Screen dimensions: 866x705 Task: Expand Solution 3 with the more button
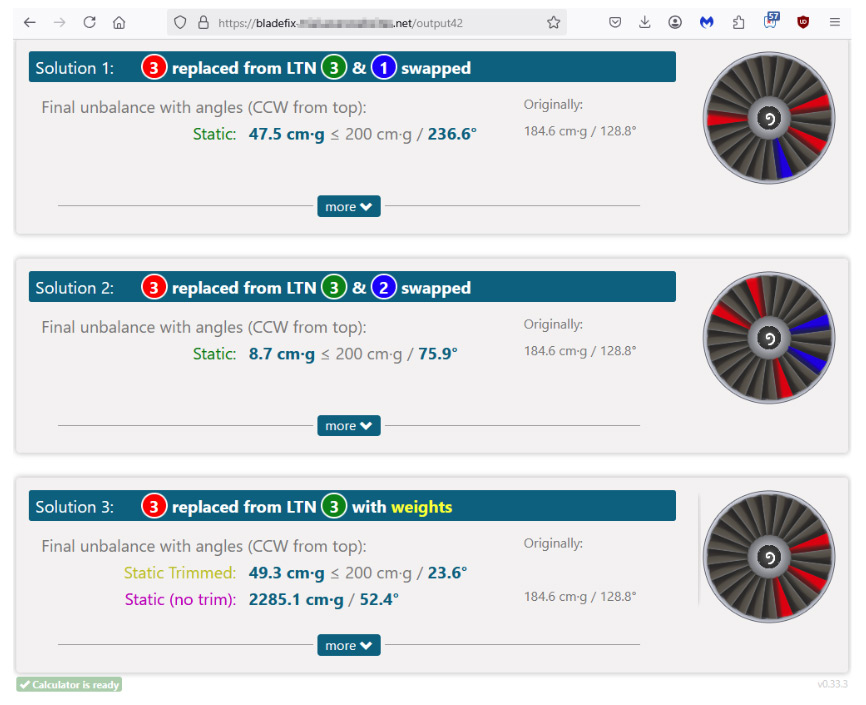[x=349, y=645]
